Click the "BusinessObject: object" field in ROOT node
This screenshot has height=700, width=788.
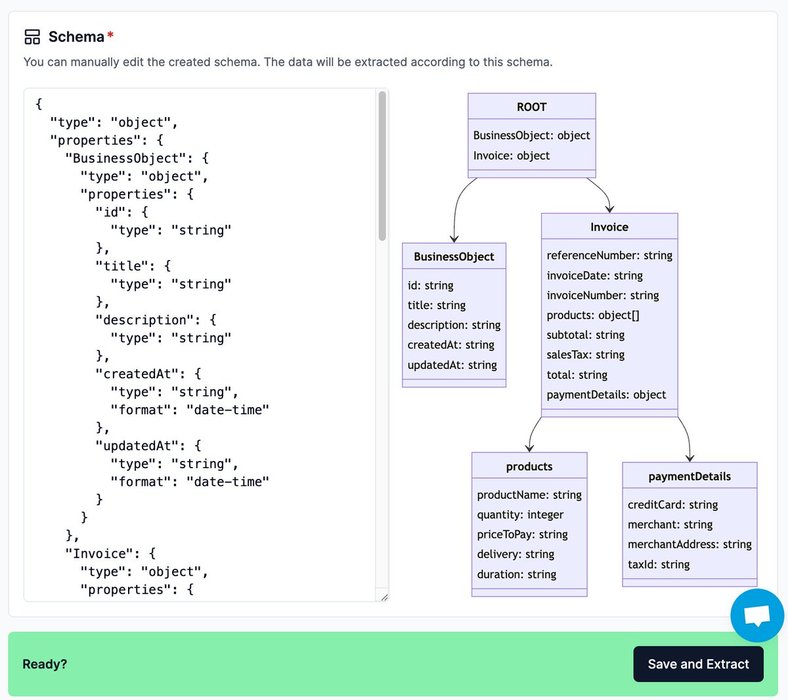pyautogui.click(x=531, y=136)
